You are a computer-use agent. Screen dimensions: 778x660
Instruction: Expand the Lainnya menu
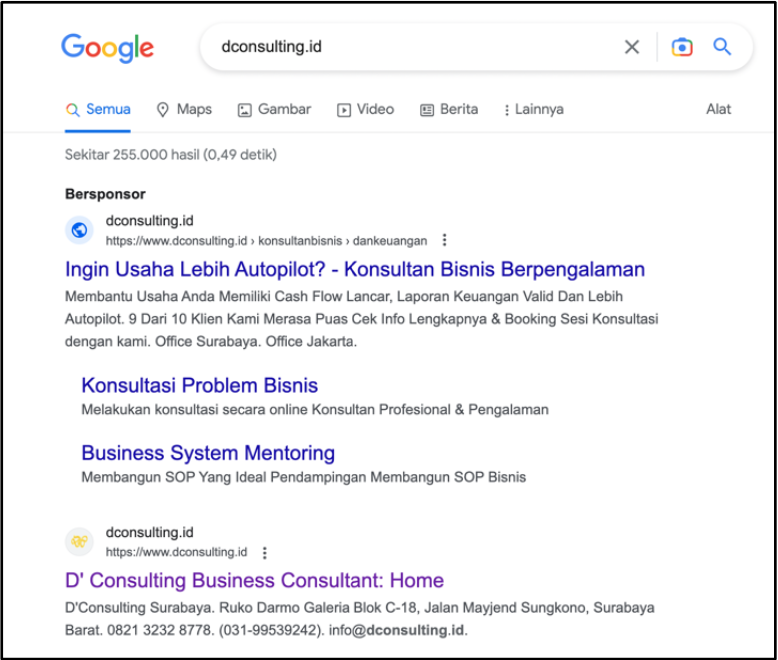pyautogui.click(x=534, y=109)
